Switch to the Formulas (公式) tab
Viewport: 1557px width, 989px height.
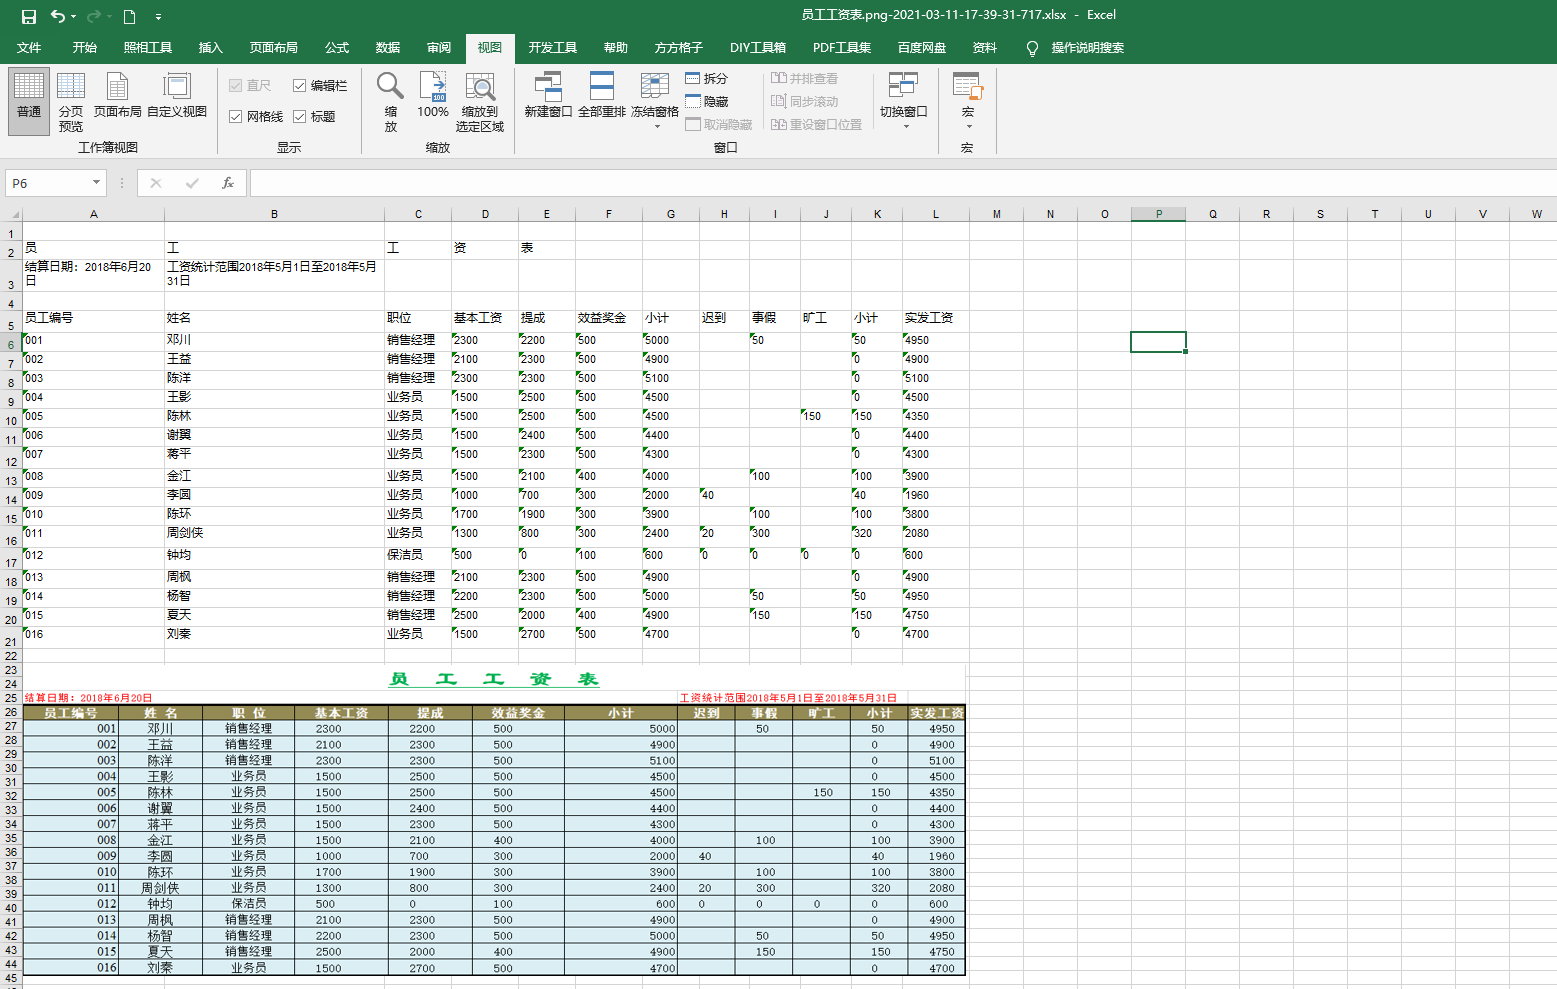coord(337,48)
